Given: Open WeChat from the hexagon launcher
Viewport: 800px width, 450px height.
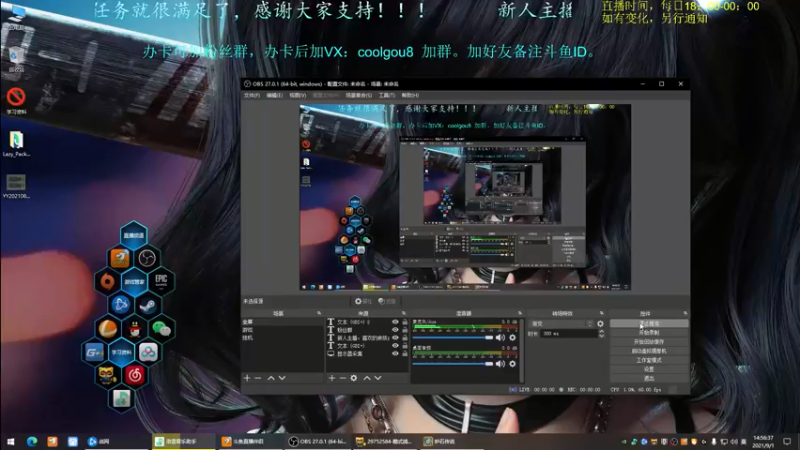Looking at the screenshot, I should (x=161, y=329).
